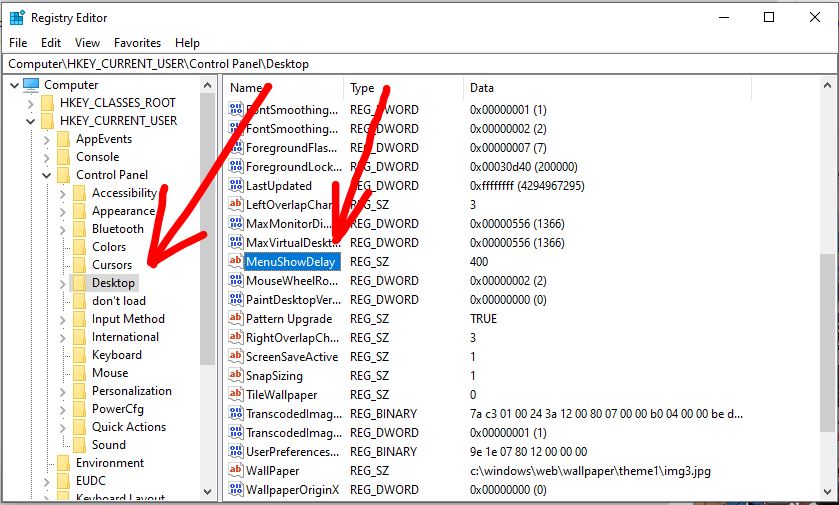Viewport: 839px width, 505px height.
Task: Select the don't load key
Action: (x=119, y=301)
